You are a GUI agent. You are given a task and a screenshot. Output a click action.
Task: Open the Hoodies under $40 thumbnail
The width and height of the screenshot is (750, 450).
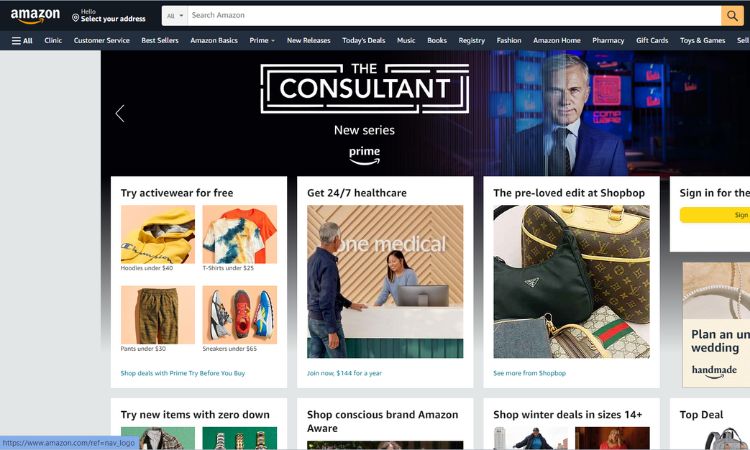tap(158, 234)
